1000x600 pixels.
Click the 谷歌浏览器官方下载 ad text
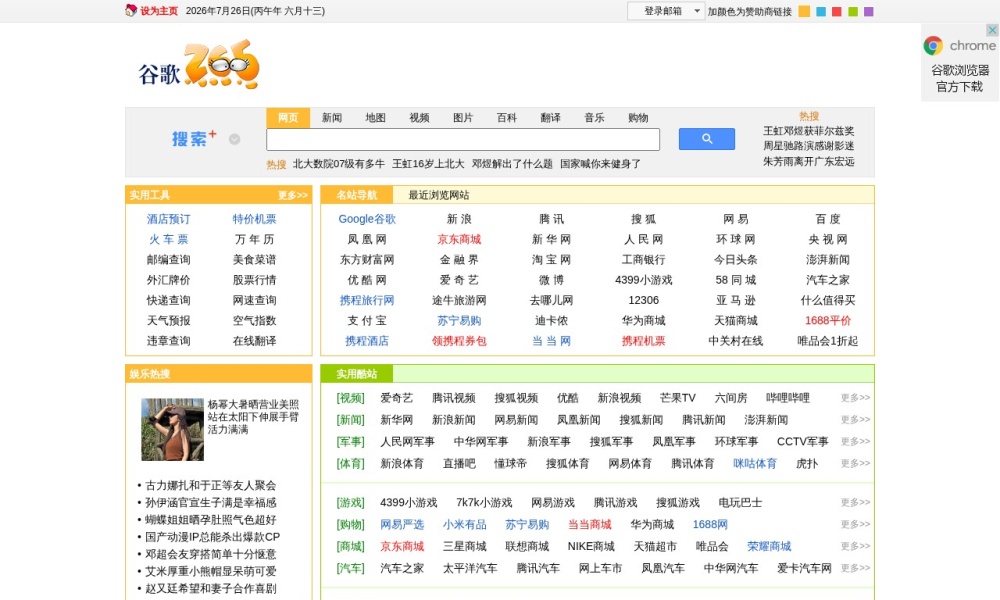coord(960,78)
